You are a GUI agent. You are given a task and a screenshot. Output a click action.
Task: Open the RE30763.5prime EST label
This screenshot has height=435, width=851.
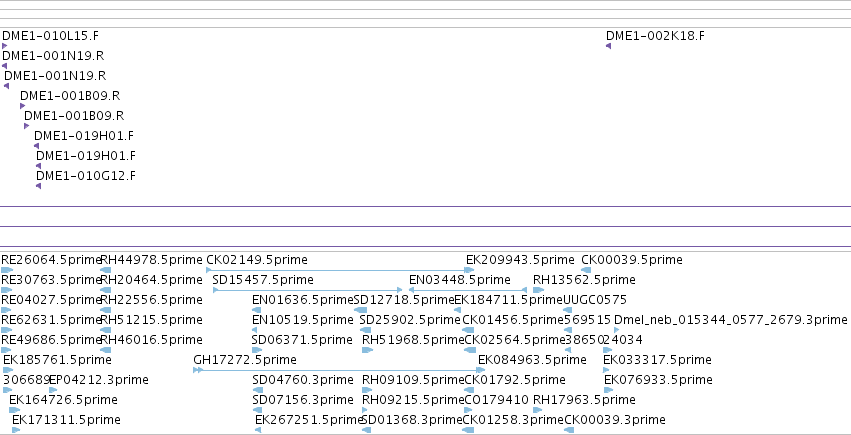pyautogui.click(x=51, y=280)
